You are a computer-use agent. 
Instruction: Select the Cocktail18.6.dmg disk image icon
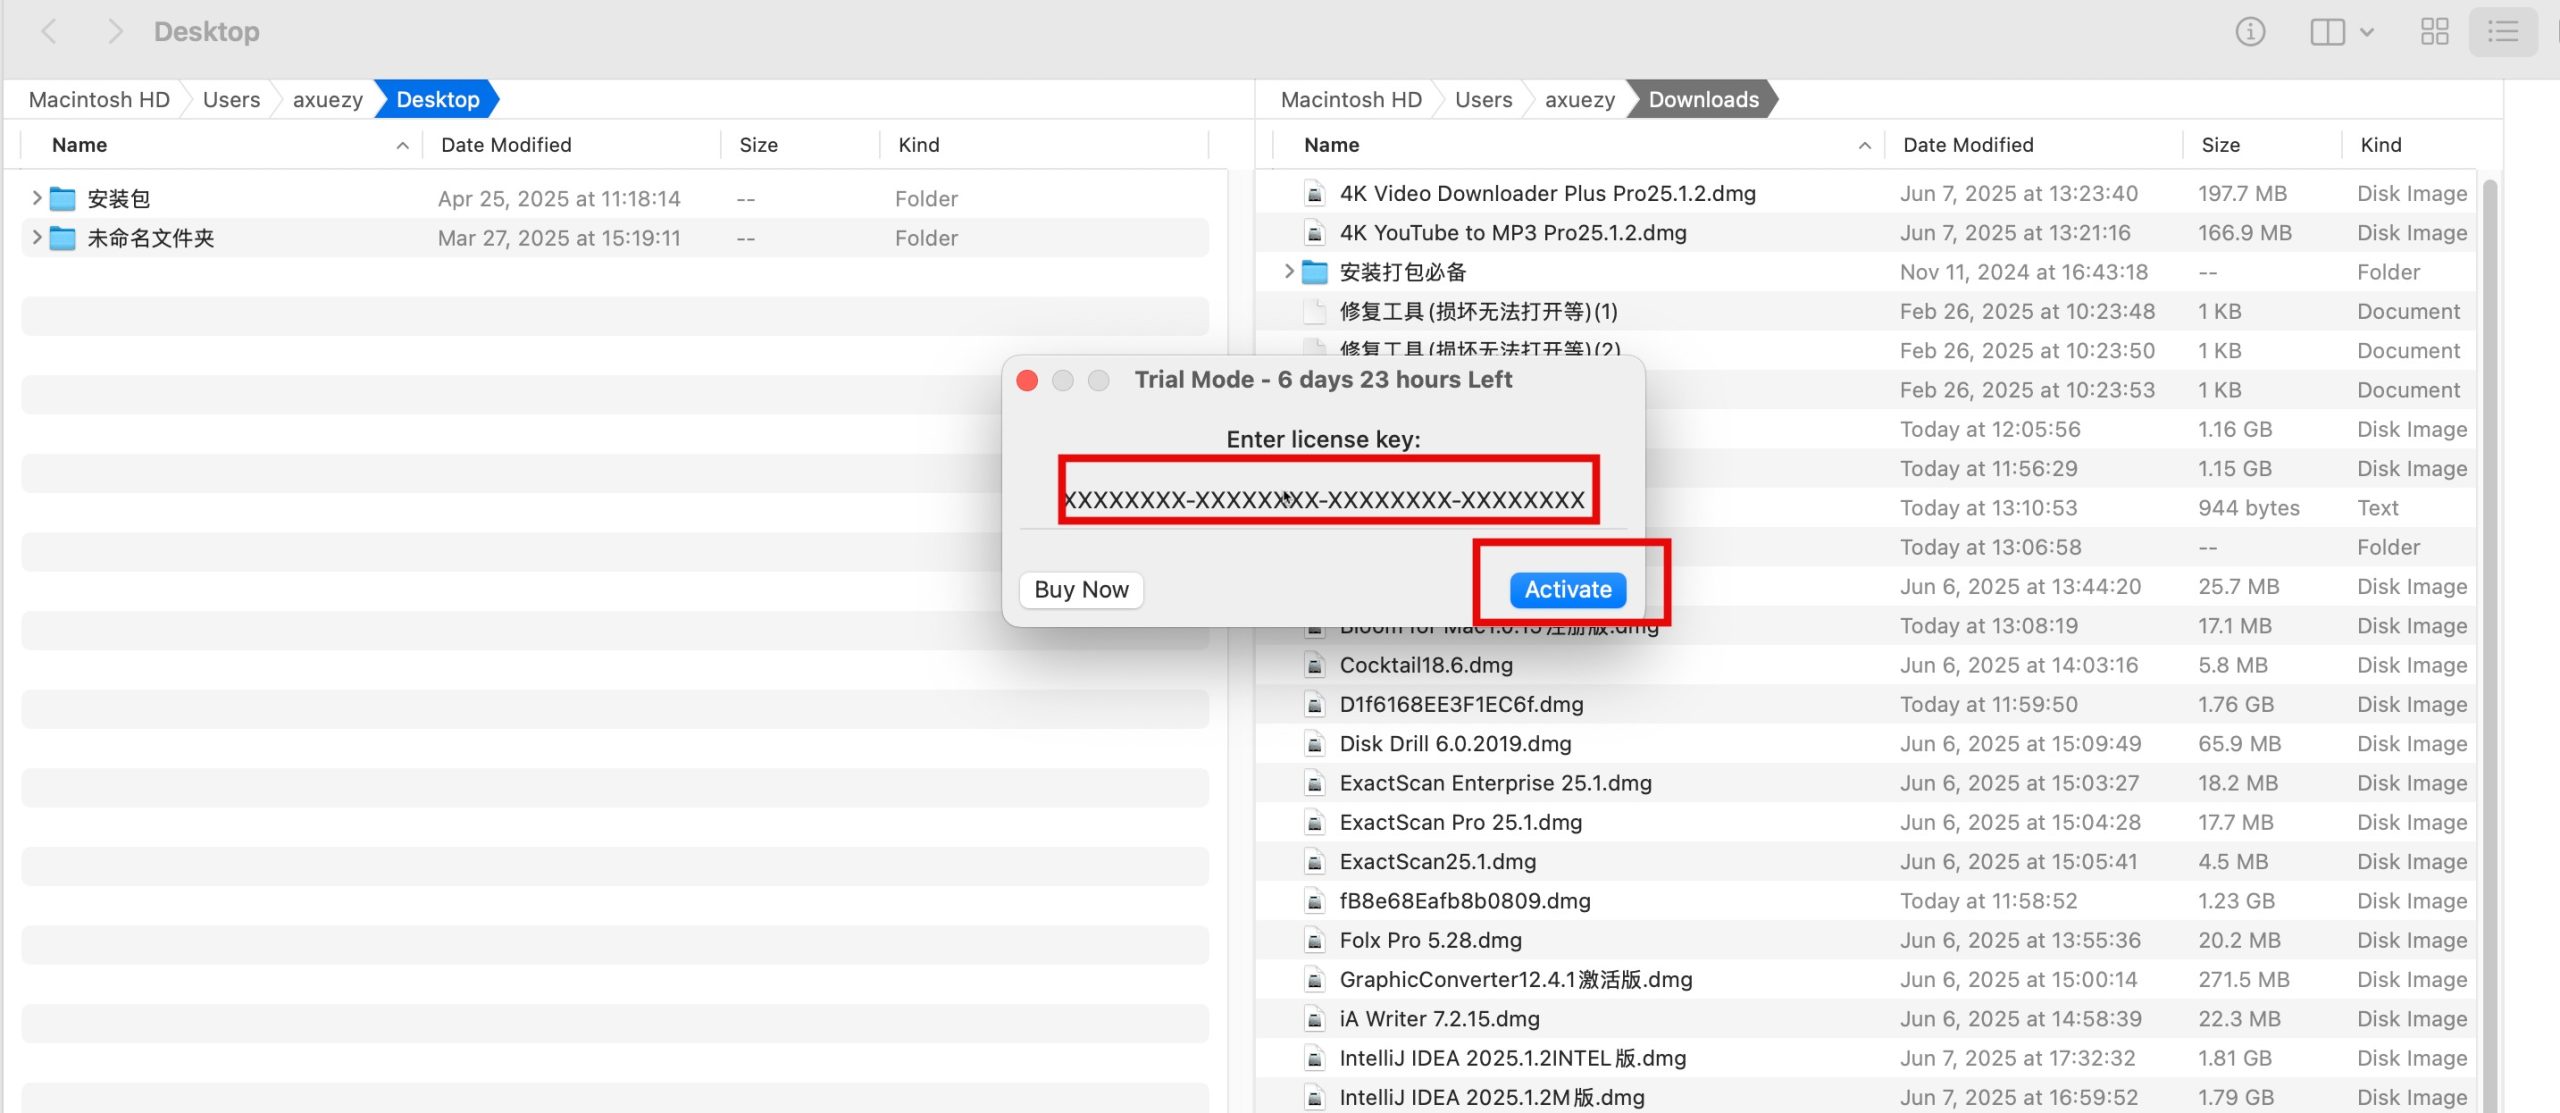click(1315, 665)
